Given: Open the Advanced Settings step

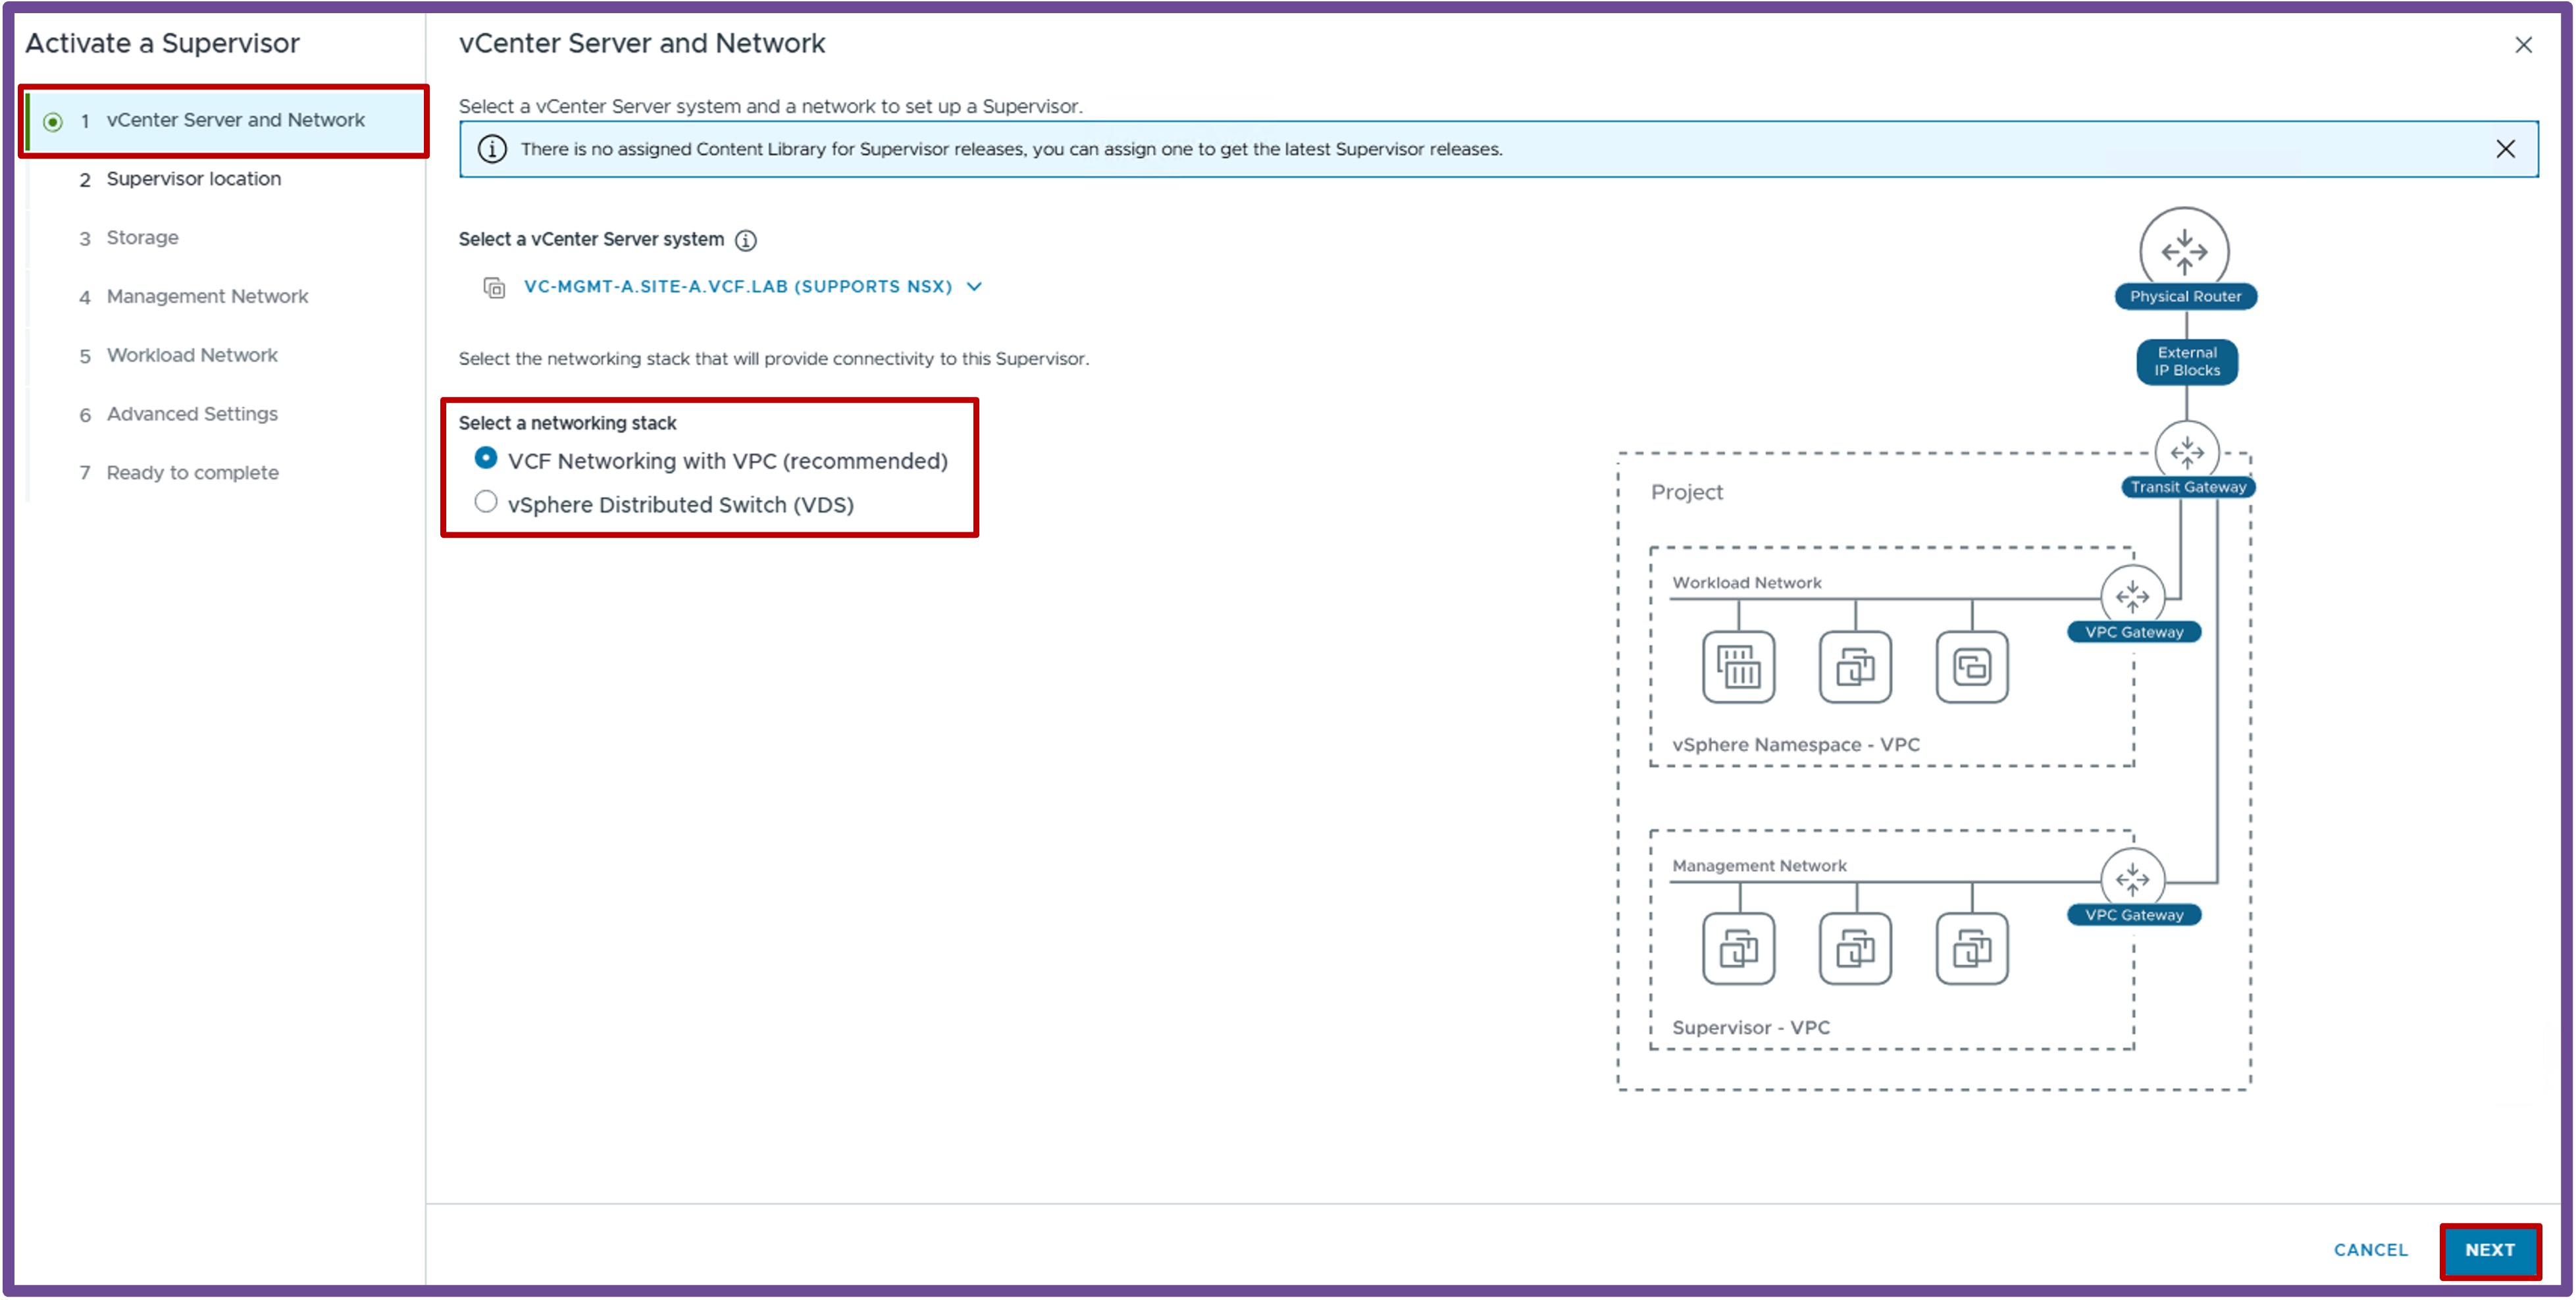Looking at the screenshot, I should pyautogui.click(x=192, y=414).
